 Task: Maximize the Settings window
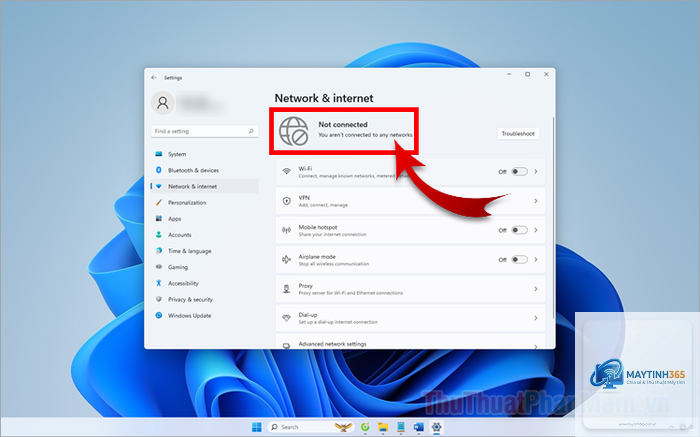pos(527,75)
